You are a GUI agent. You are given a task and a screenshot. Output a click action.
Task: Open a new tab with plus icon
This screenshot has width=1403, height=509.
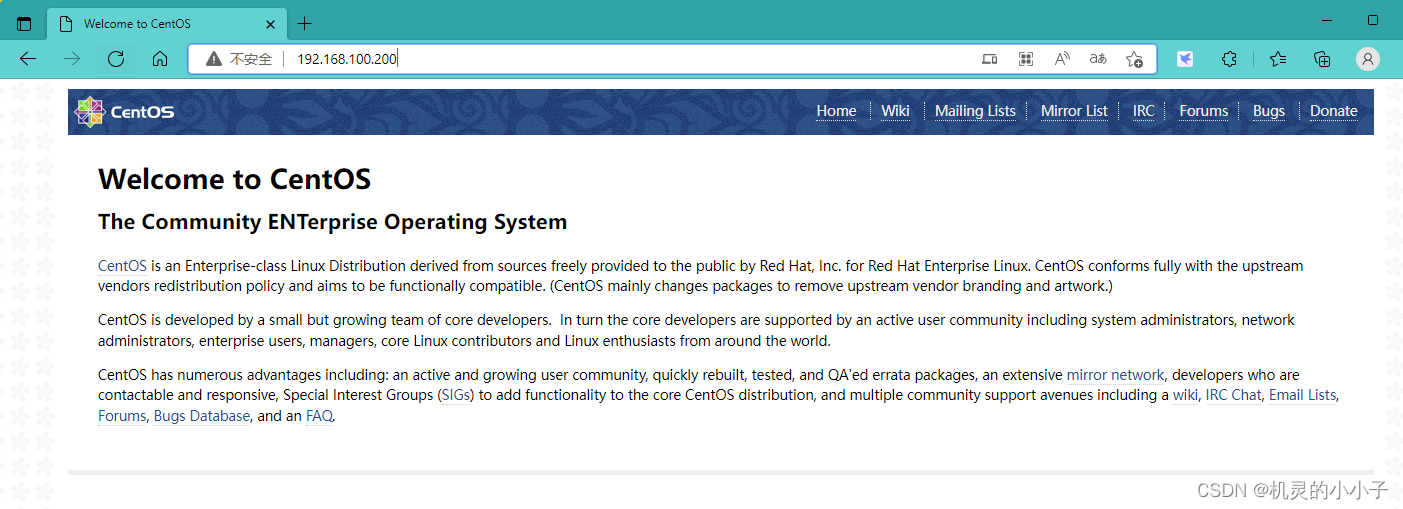pos(305,24)
